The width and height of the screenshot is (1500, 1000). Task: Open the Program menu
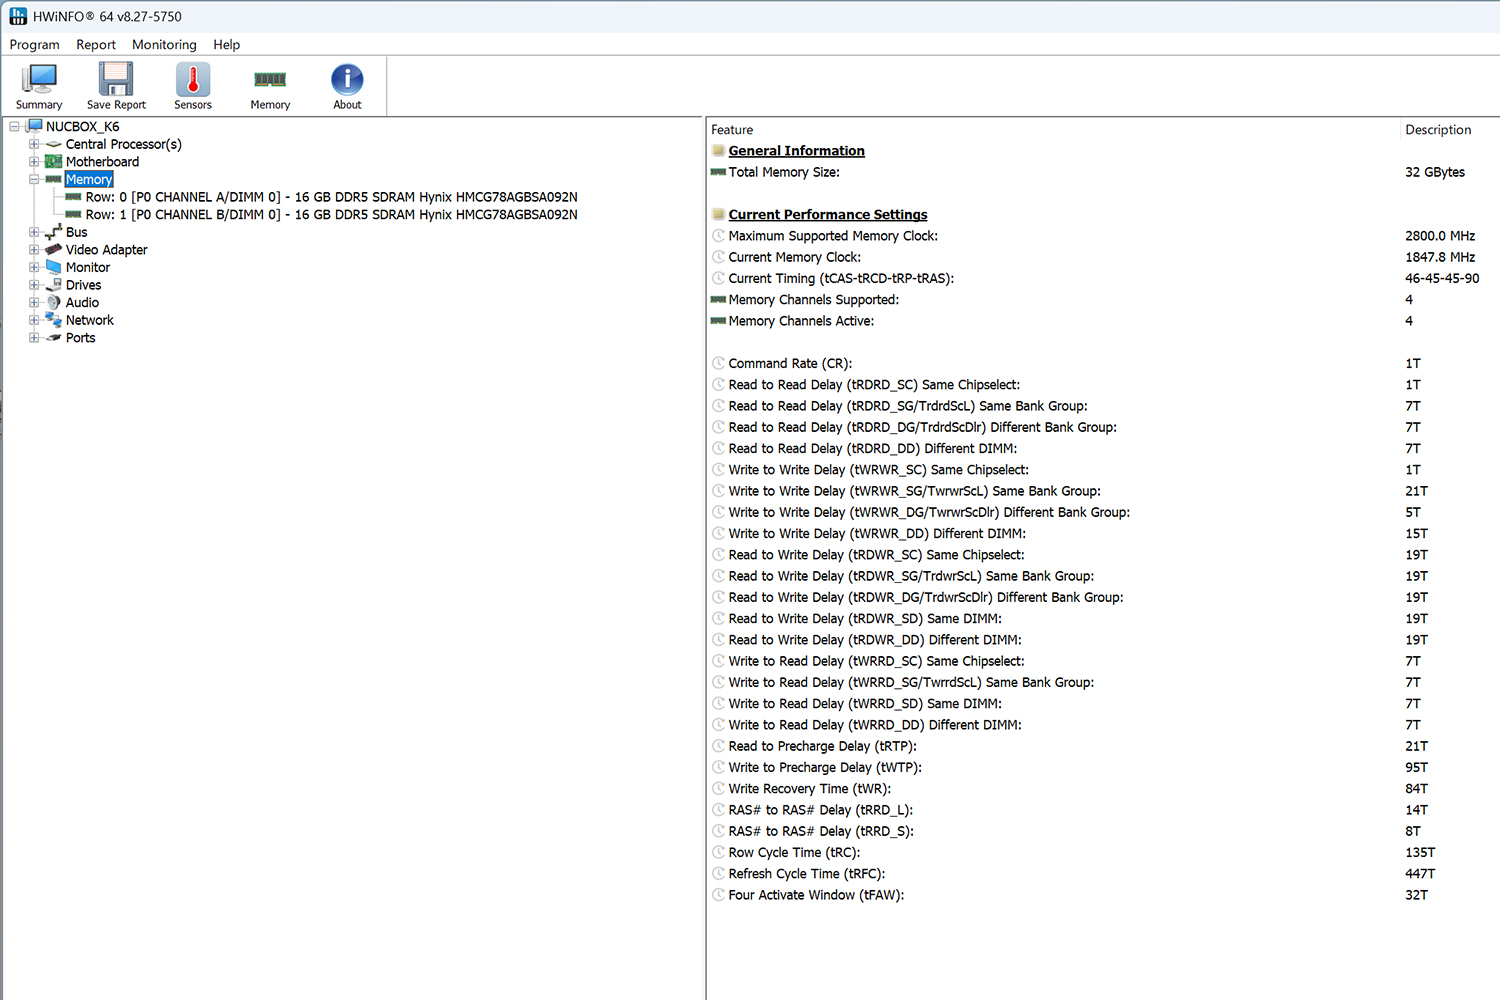[x=35, y=45]
